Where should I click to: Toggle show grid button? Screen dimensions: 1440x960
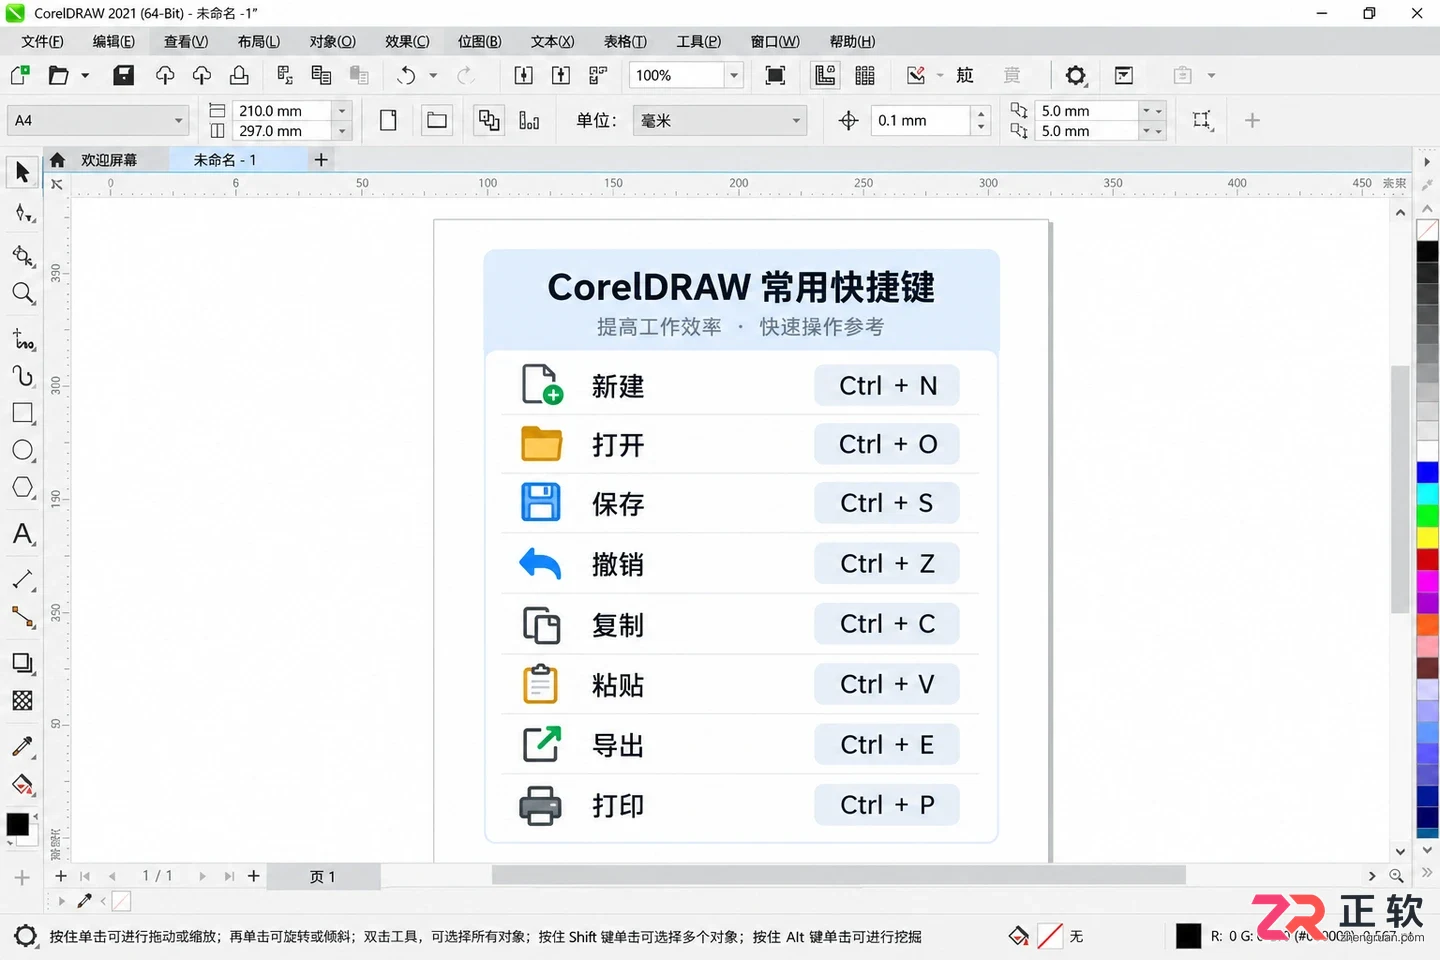865,75
